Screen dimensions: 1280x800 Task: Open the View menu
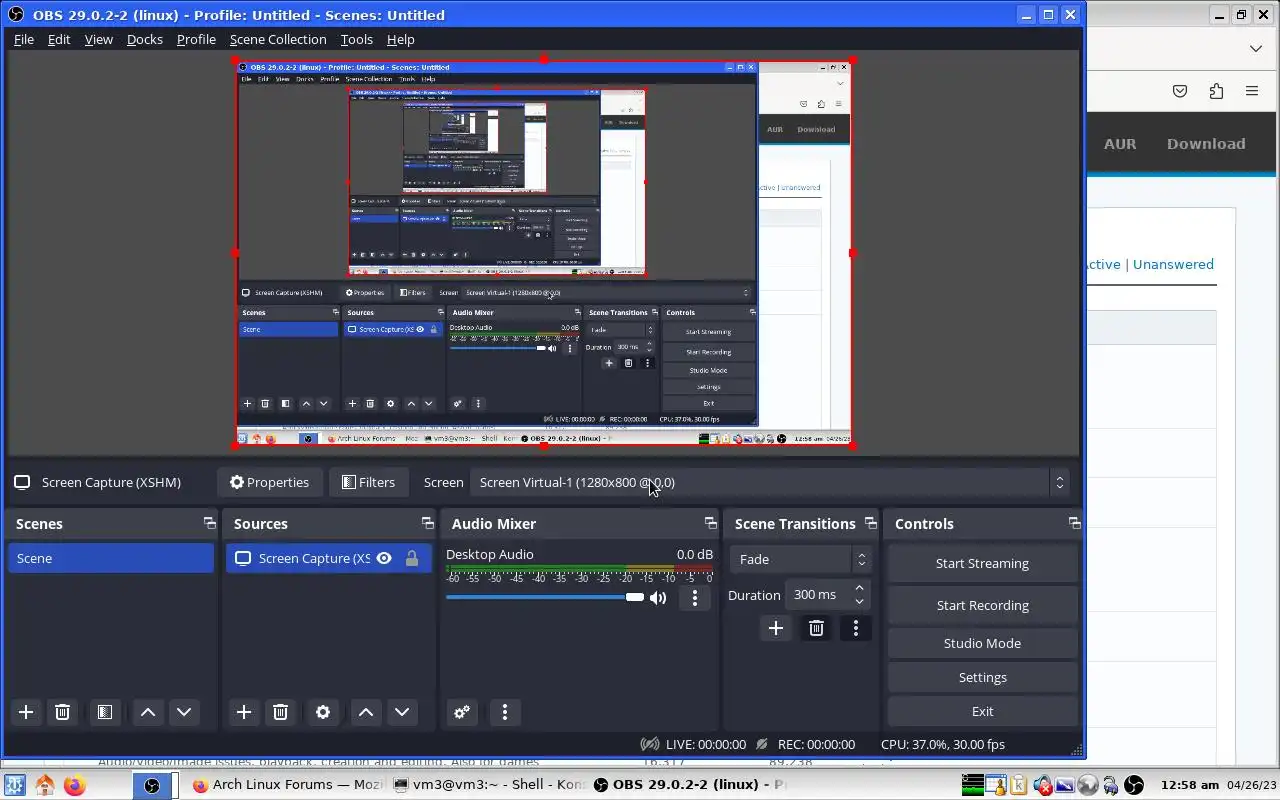tap(98, 39)
